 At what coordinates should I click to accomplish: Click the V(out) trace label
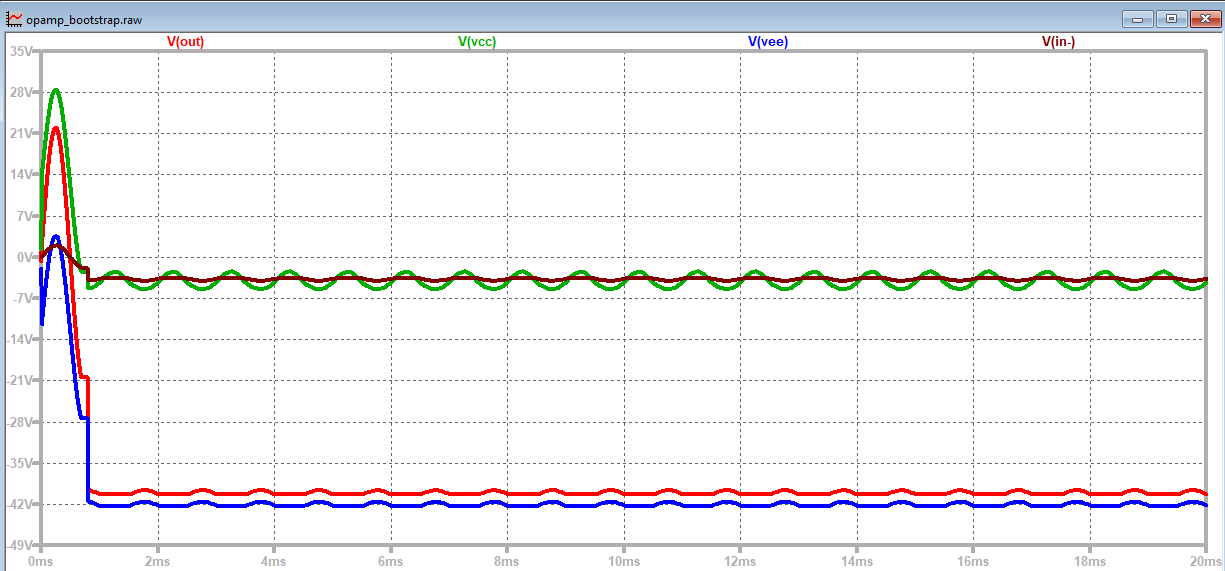[185, 41]
